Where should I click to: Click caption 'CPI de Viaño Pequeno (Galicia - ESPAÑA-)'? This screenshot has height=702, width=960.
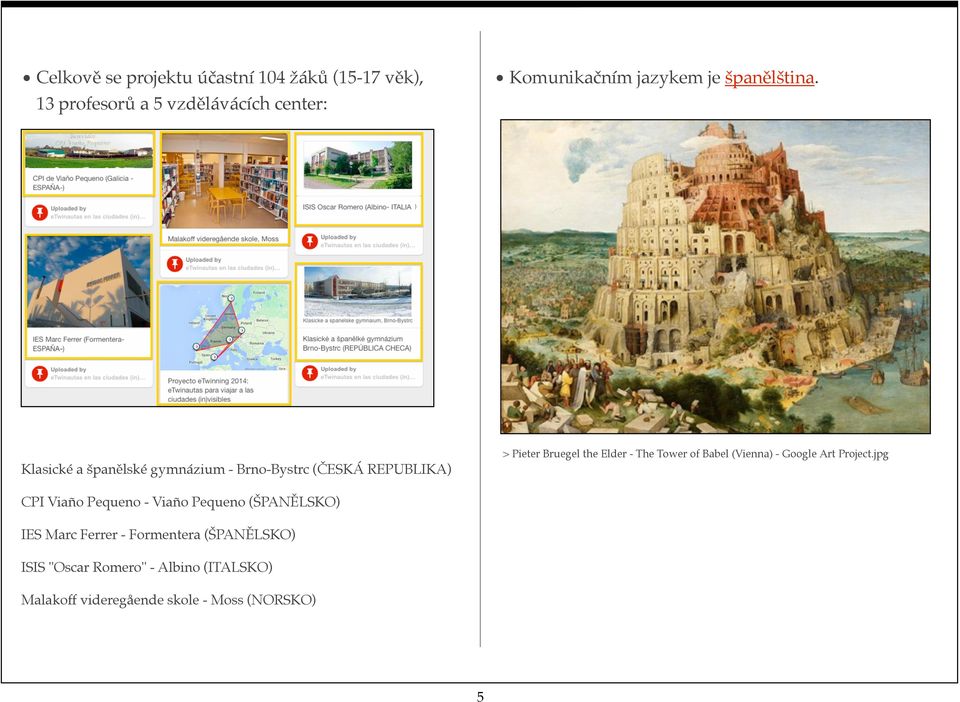(x=83, y=183)
